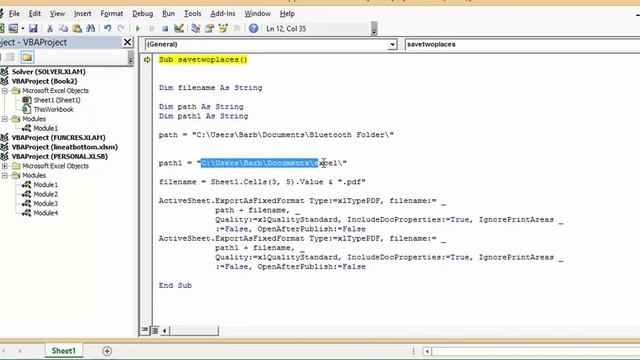Select Module1 under Book2 Modules
This screenshot has height=360, width=640.
click(45, 128)
